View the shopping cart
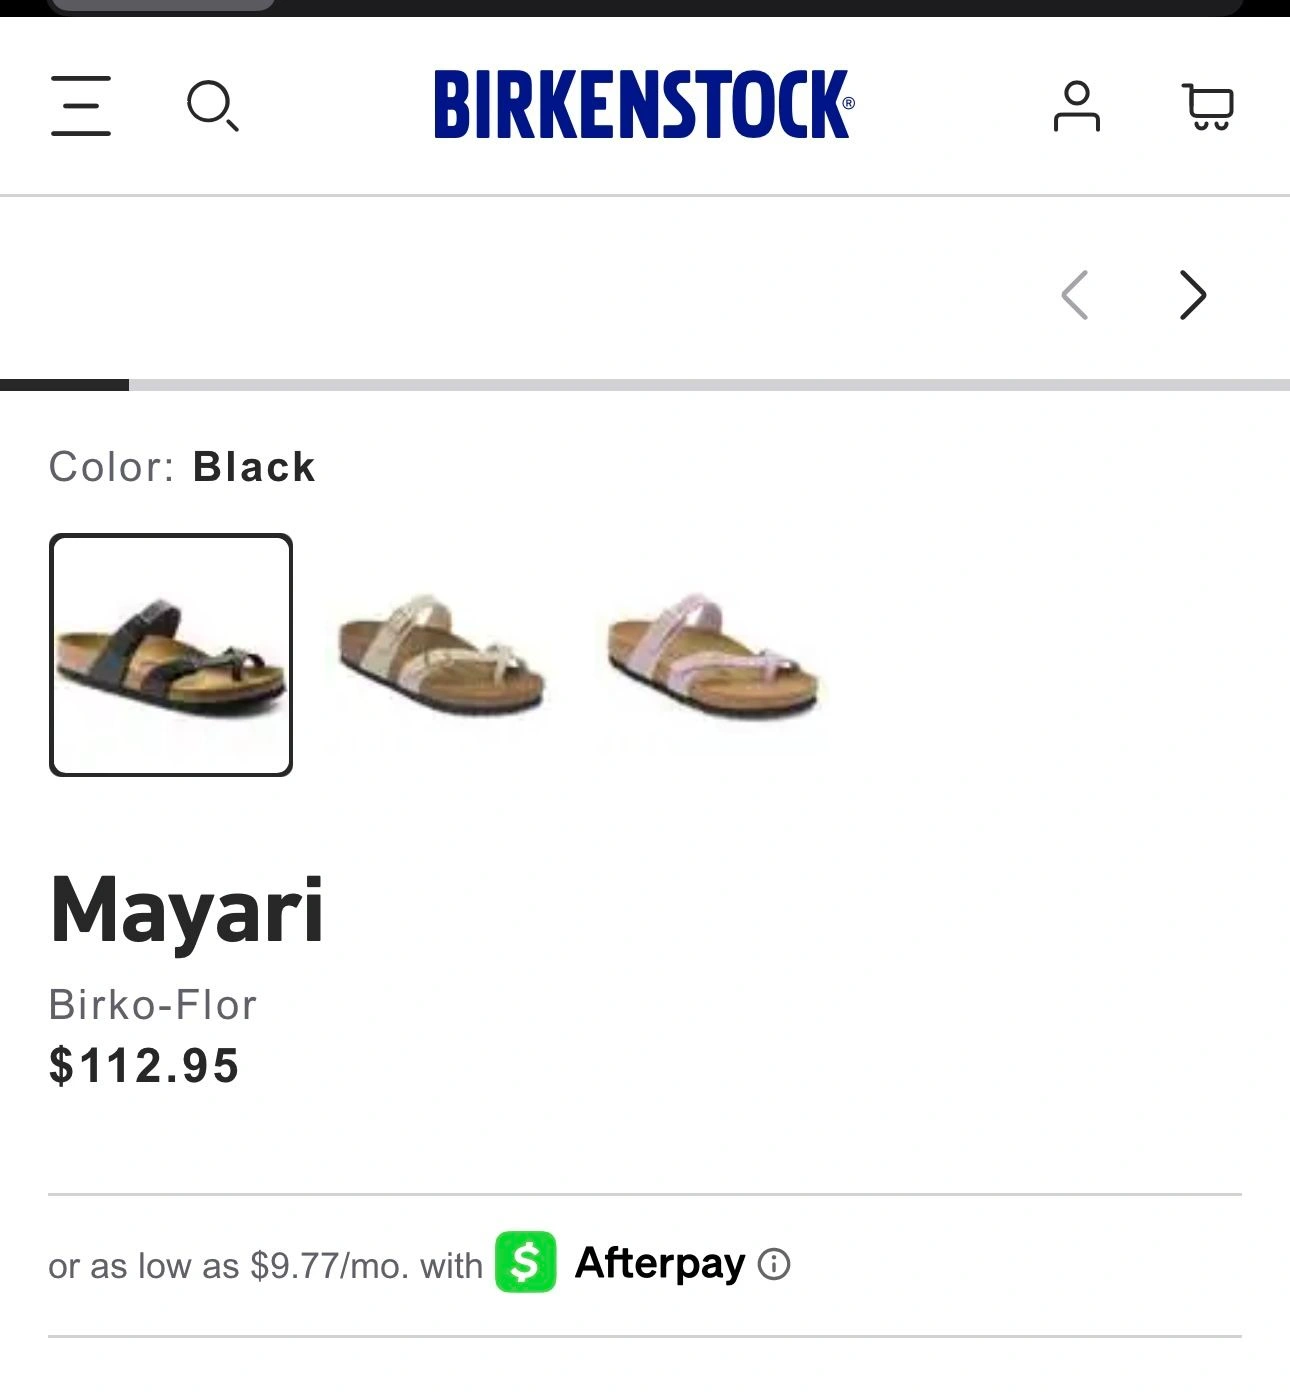Image resolution: width=1290 pixels, height=1399 pixels. (1208, 105)
